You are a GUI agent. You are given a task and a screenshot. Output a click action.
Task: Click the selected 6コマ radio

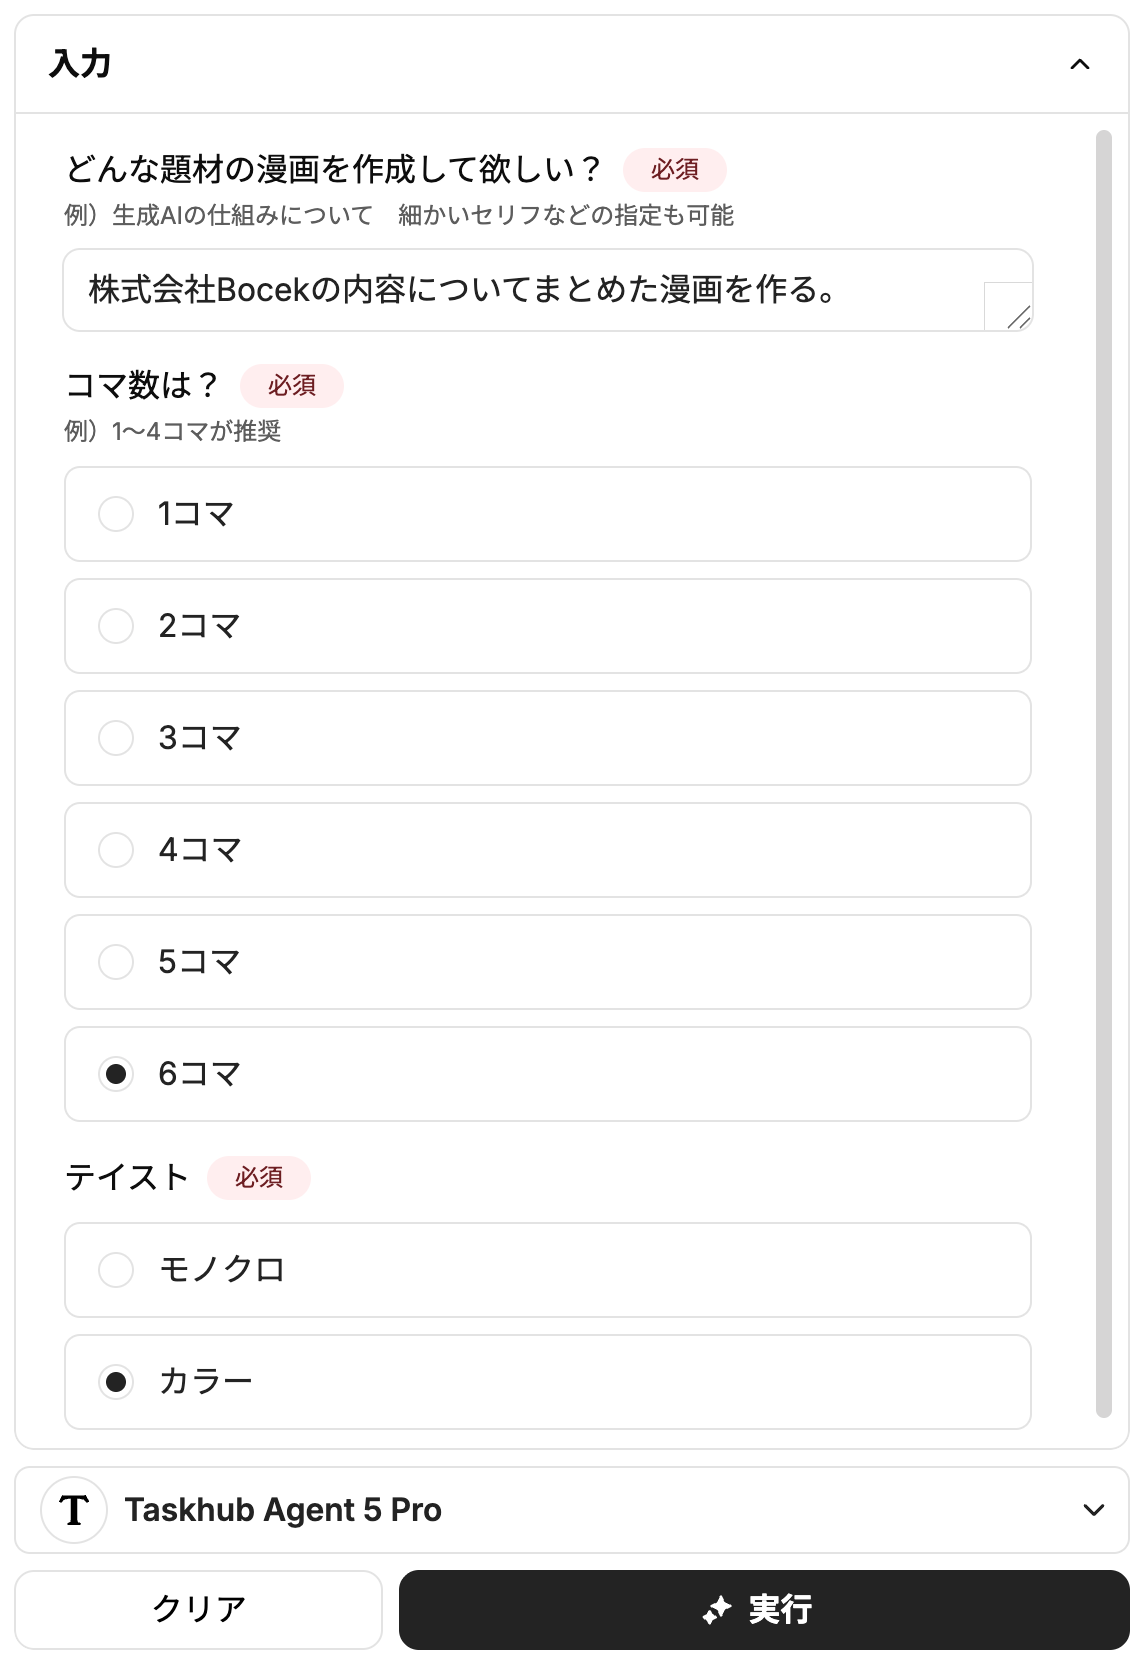coord(116,1074)
